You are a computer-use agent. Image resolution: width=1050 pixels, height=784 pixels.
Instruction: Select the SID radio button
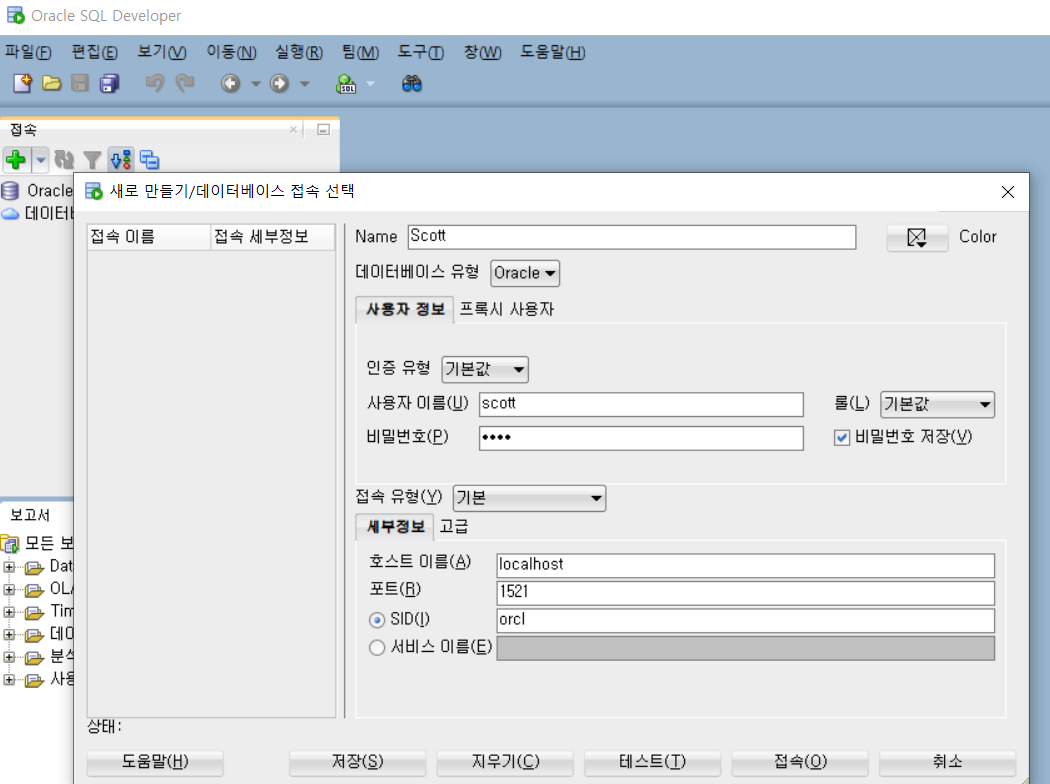tap(377, 620)
